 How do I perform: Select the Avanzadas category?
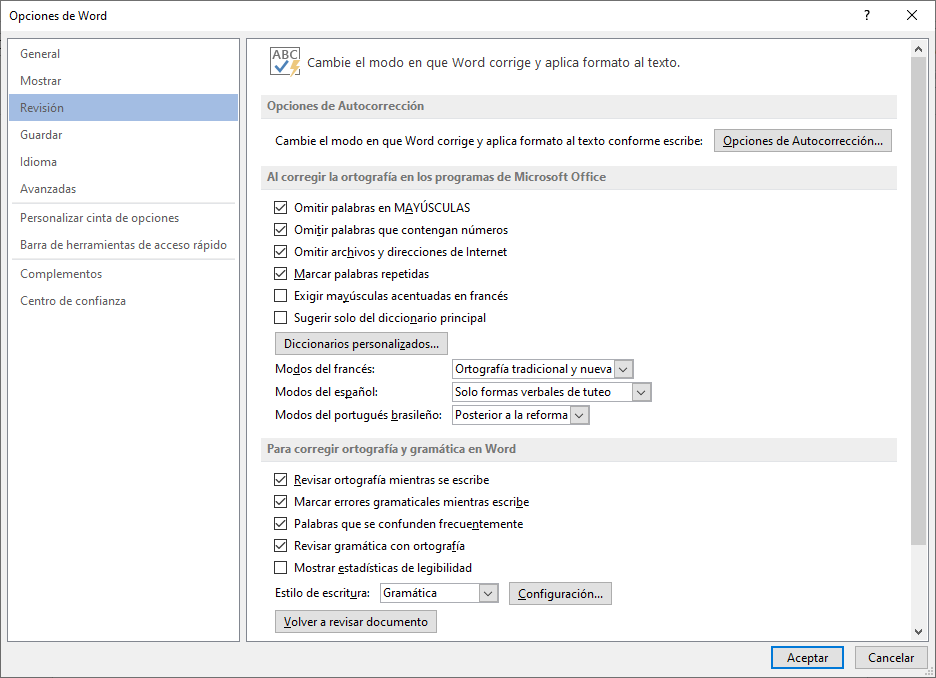tap(48, 189)
